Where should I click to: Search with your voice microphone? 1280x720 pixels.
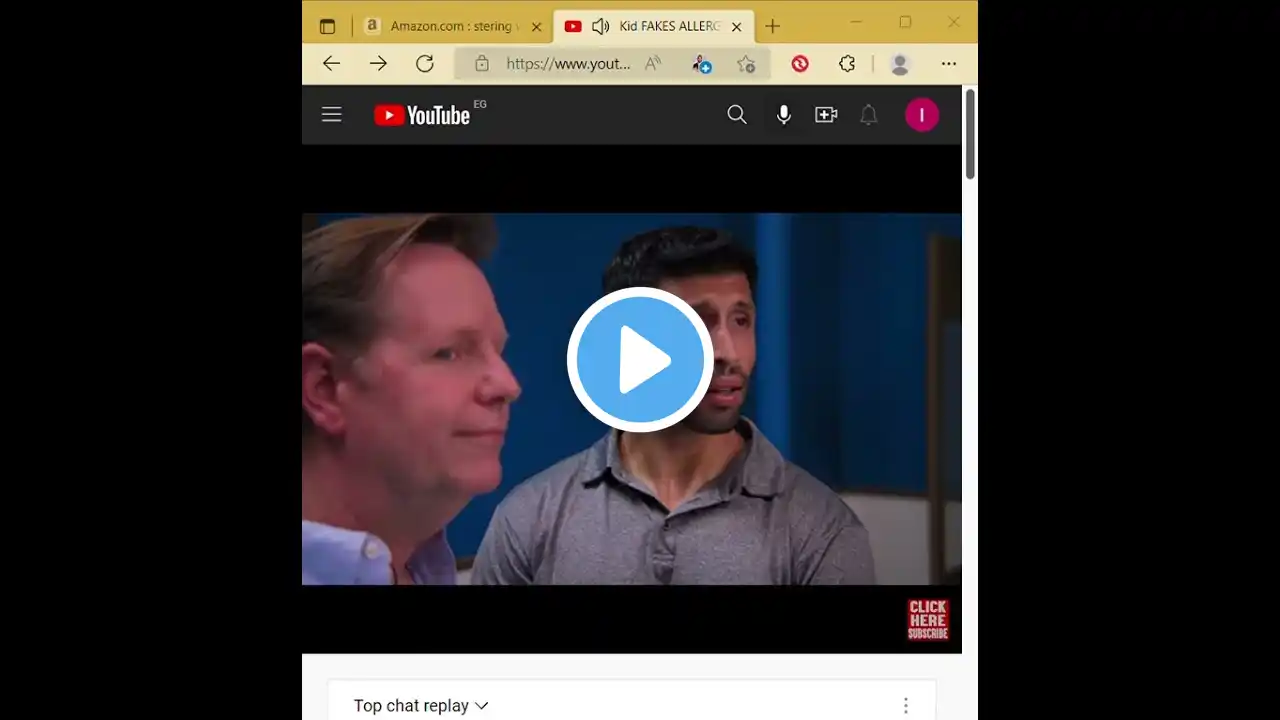(784, 115)
